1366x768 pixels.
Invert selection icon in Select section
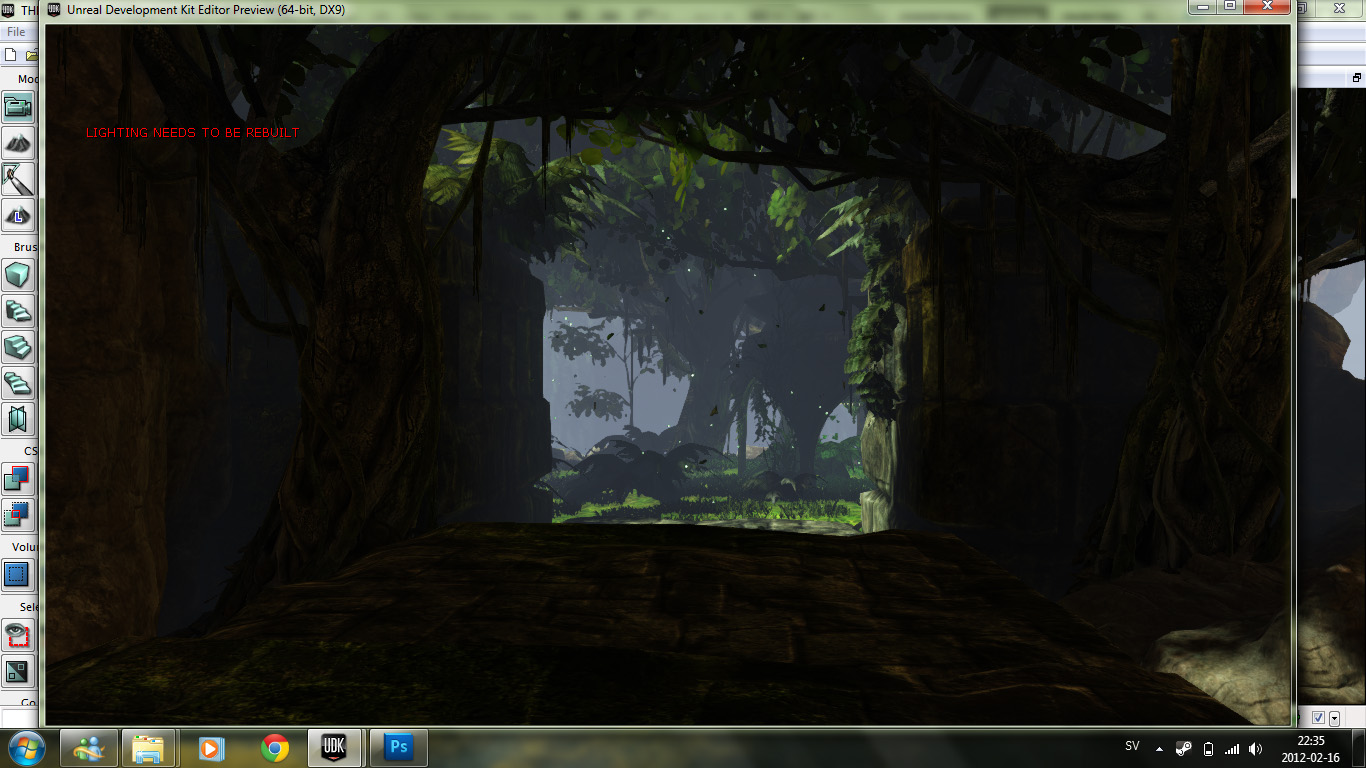click(x=19, y=670)
